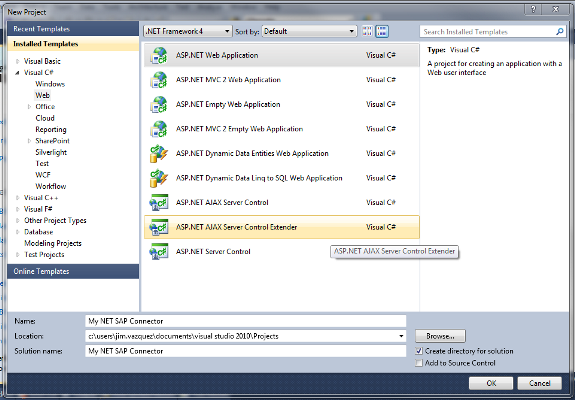
Task: Click the Dynamic Data Linq to SQL icon
Action: [x=159, y=178]
